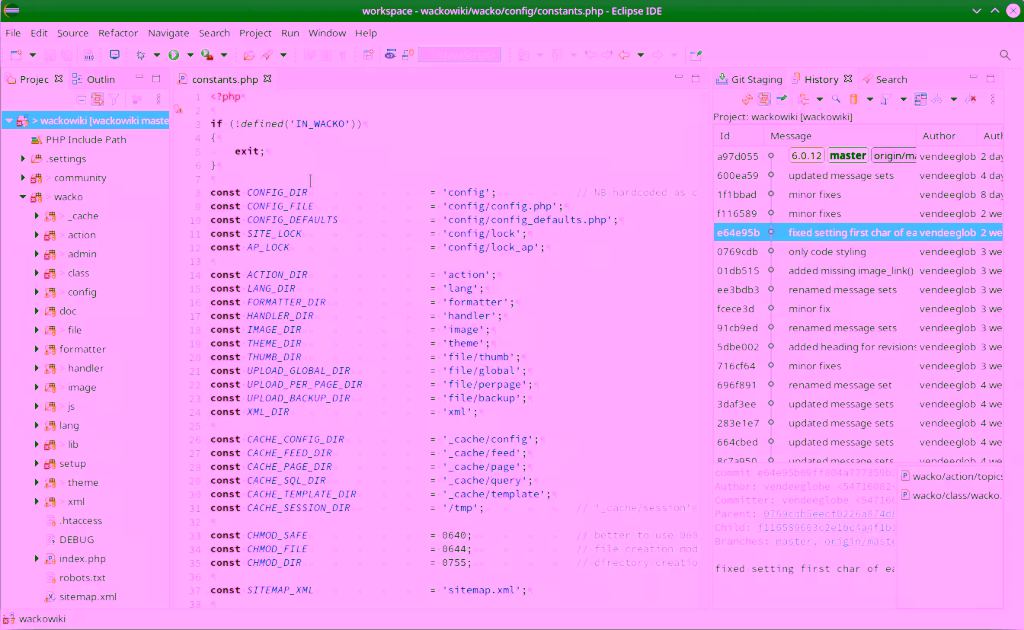This screenshot has height=630, width=1024.
Task: Click the Debug bug icon in the toolbar
Action: 141,55
